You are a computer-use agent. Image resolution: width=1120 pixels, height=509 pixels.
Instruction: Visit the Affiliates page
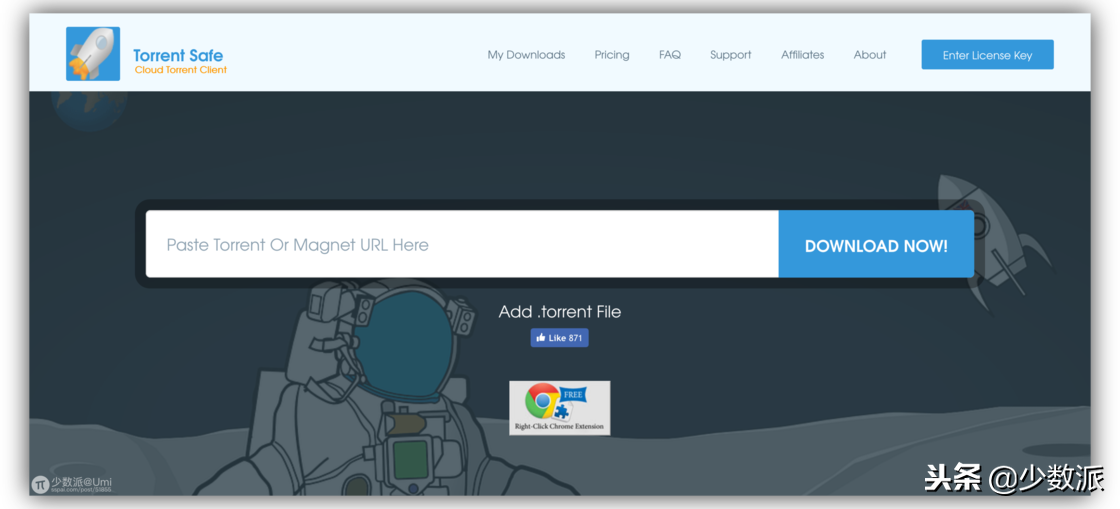pos(803,55)
